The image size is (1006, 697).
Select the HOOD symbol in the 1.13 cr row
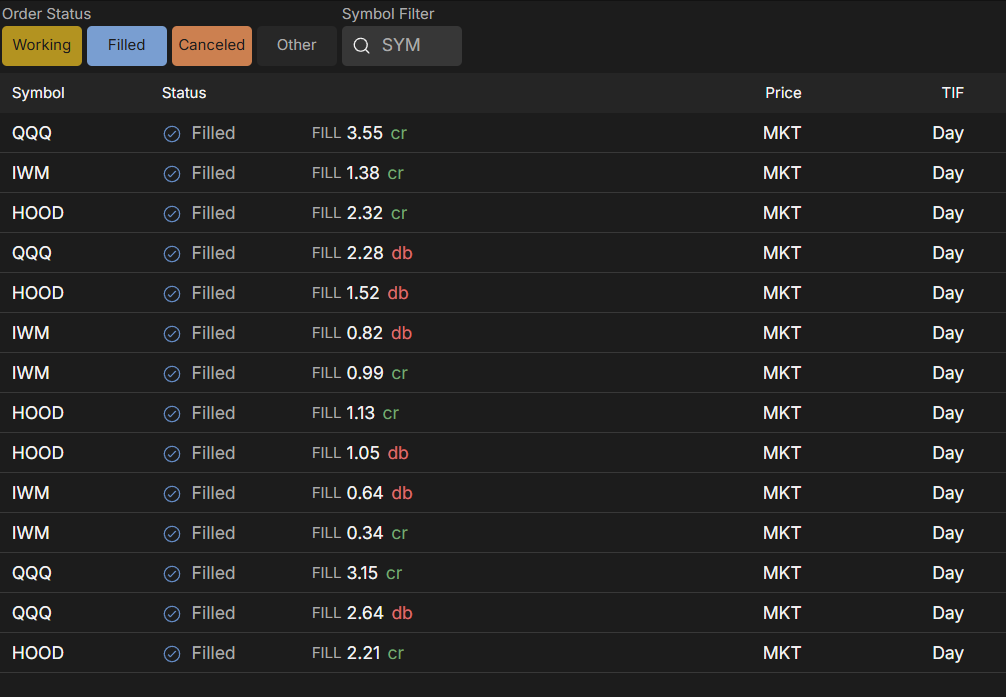coord(38,413)
